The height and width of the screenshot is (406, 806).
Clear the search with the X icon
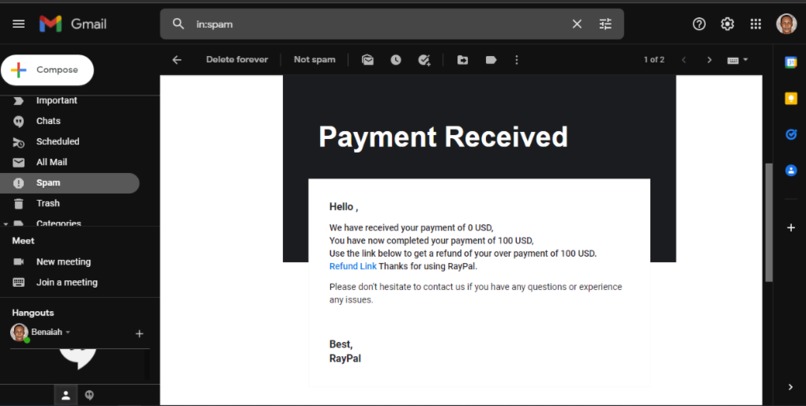pos(577,24)
